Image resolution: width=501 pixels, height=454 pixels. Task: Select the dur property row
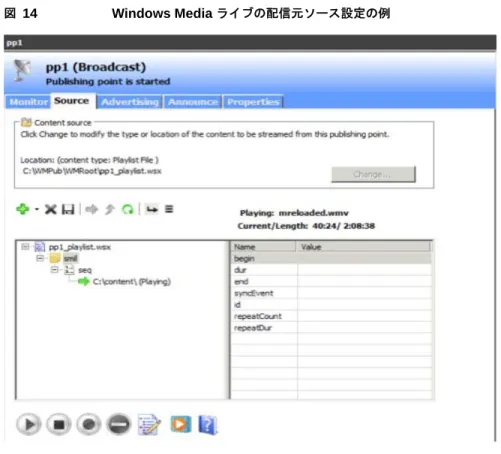pos(331,270)
